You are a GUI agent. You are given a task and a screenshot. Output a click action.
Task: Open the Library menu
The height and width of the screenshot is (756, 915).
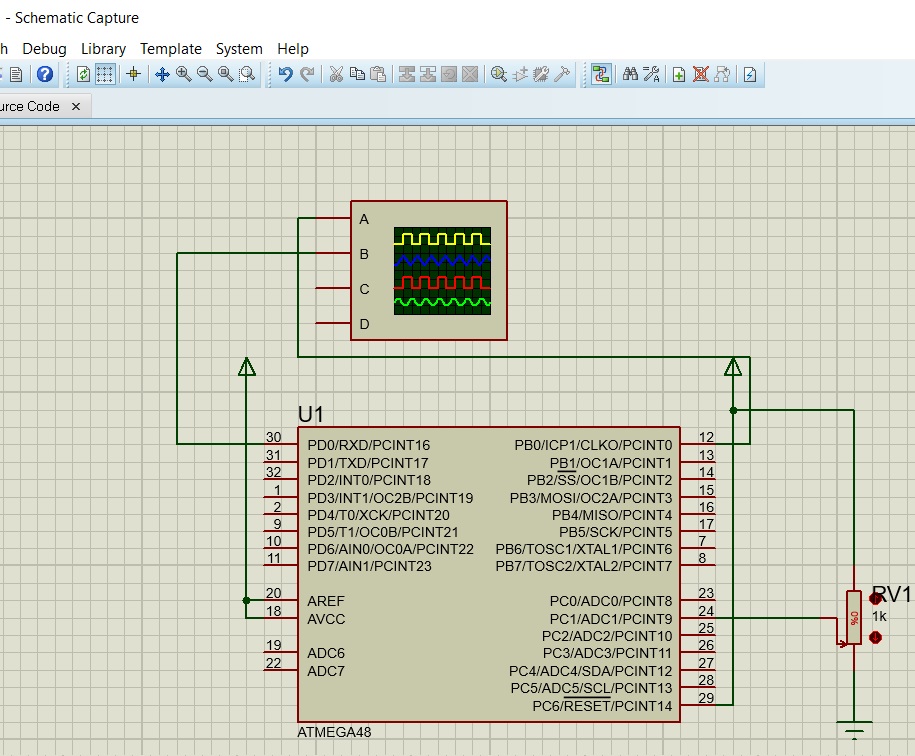pyautogui.click(x=103, y=48)
